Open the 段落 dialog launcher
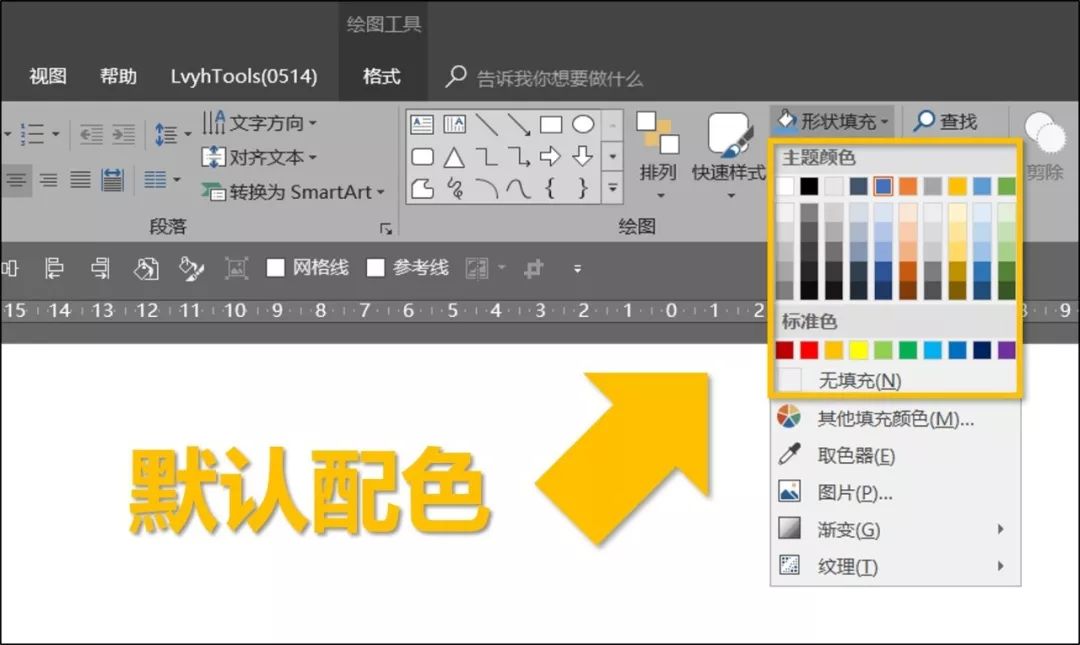This screenshot has height=645, width=1080. (x=386, y=228)
